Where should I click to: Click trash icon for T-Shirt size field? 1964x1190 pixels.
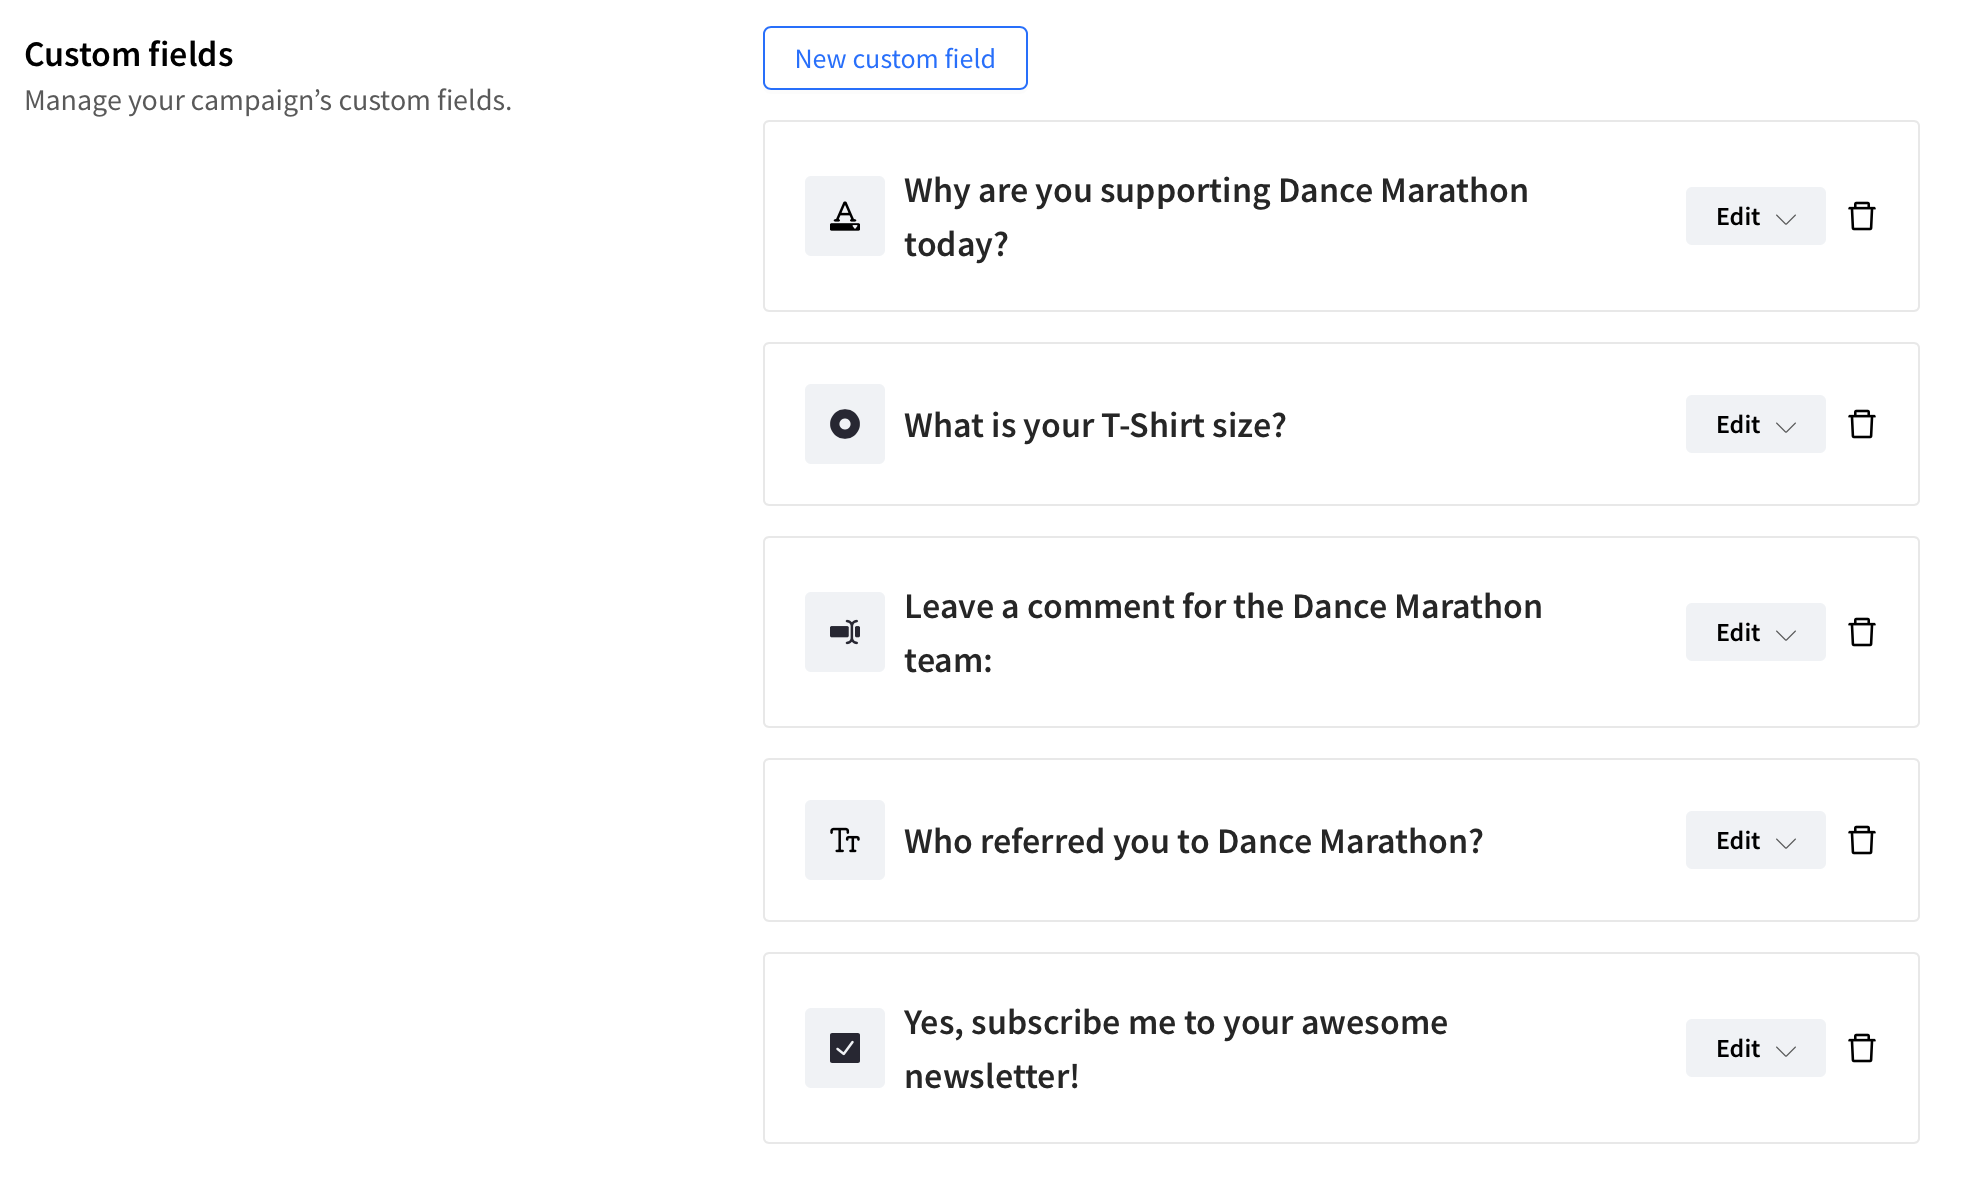click(1861, 424)
